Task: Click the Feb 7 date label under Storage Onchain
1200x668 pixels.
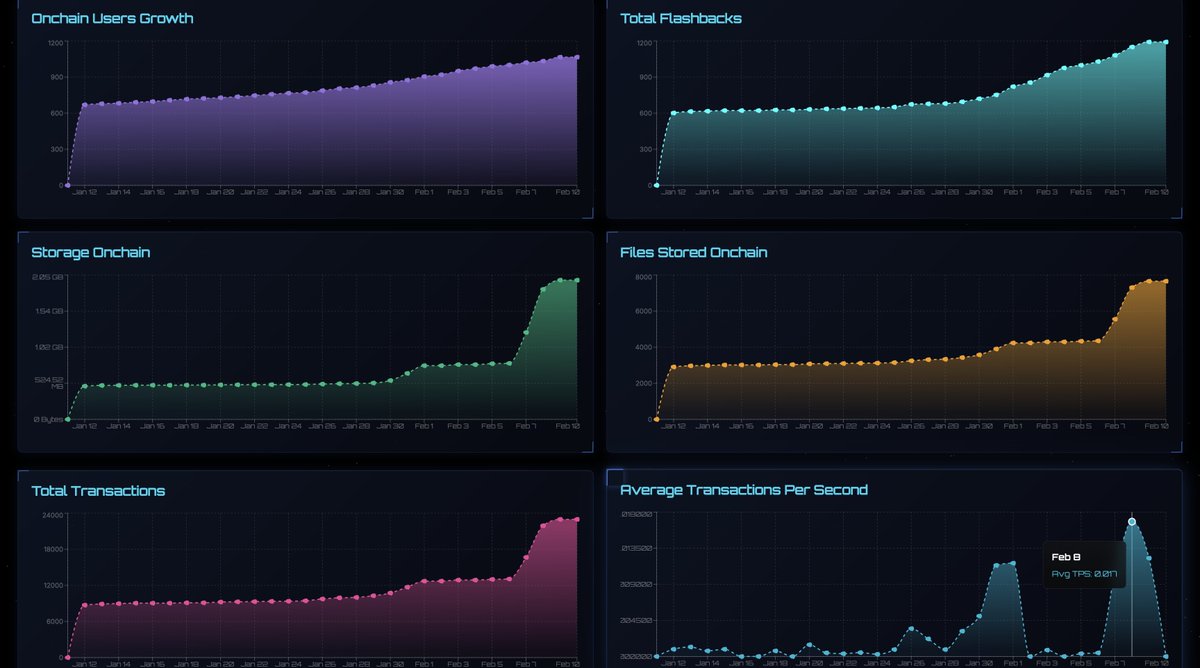Action: coord(526,426)
